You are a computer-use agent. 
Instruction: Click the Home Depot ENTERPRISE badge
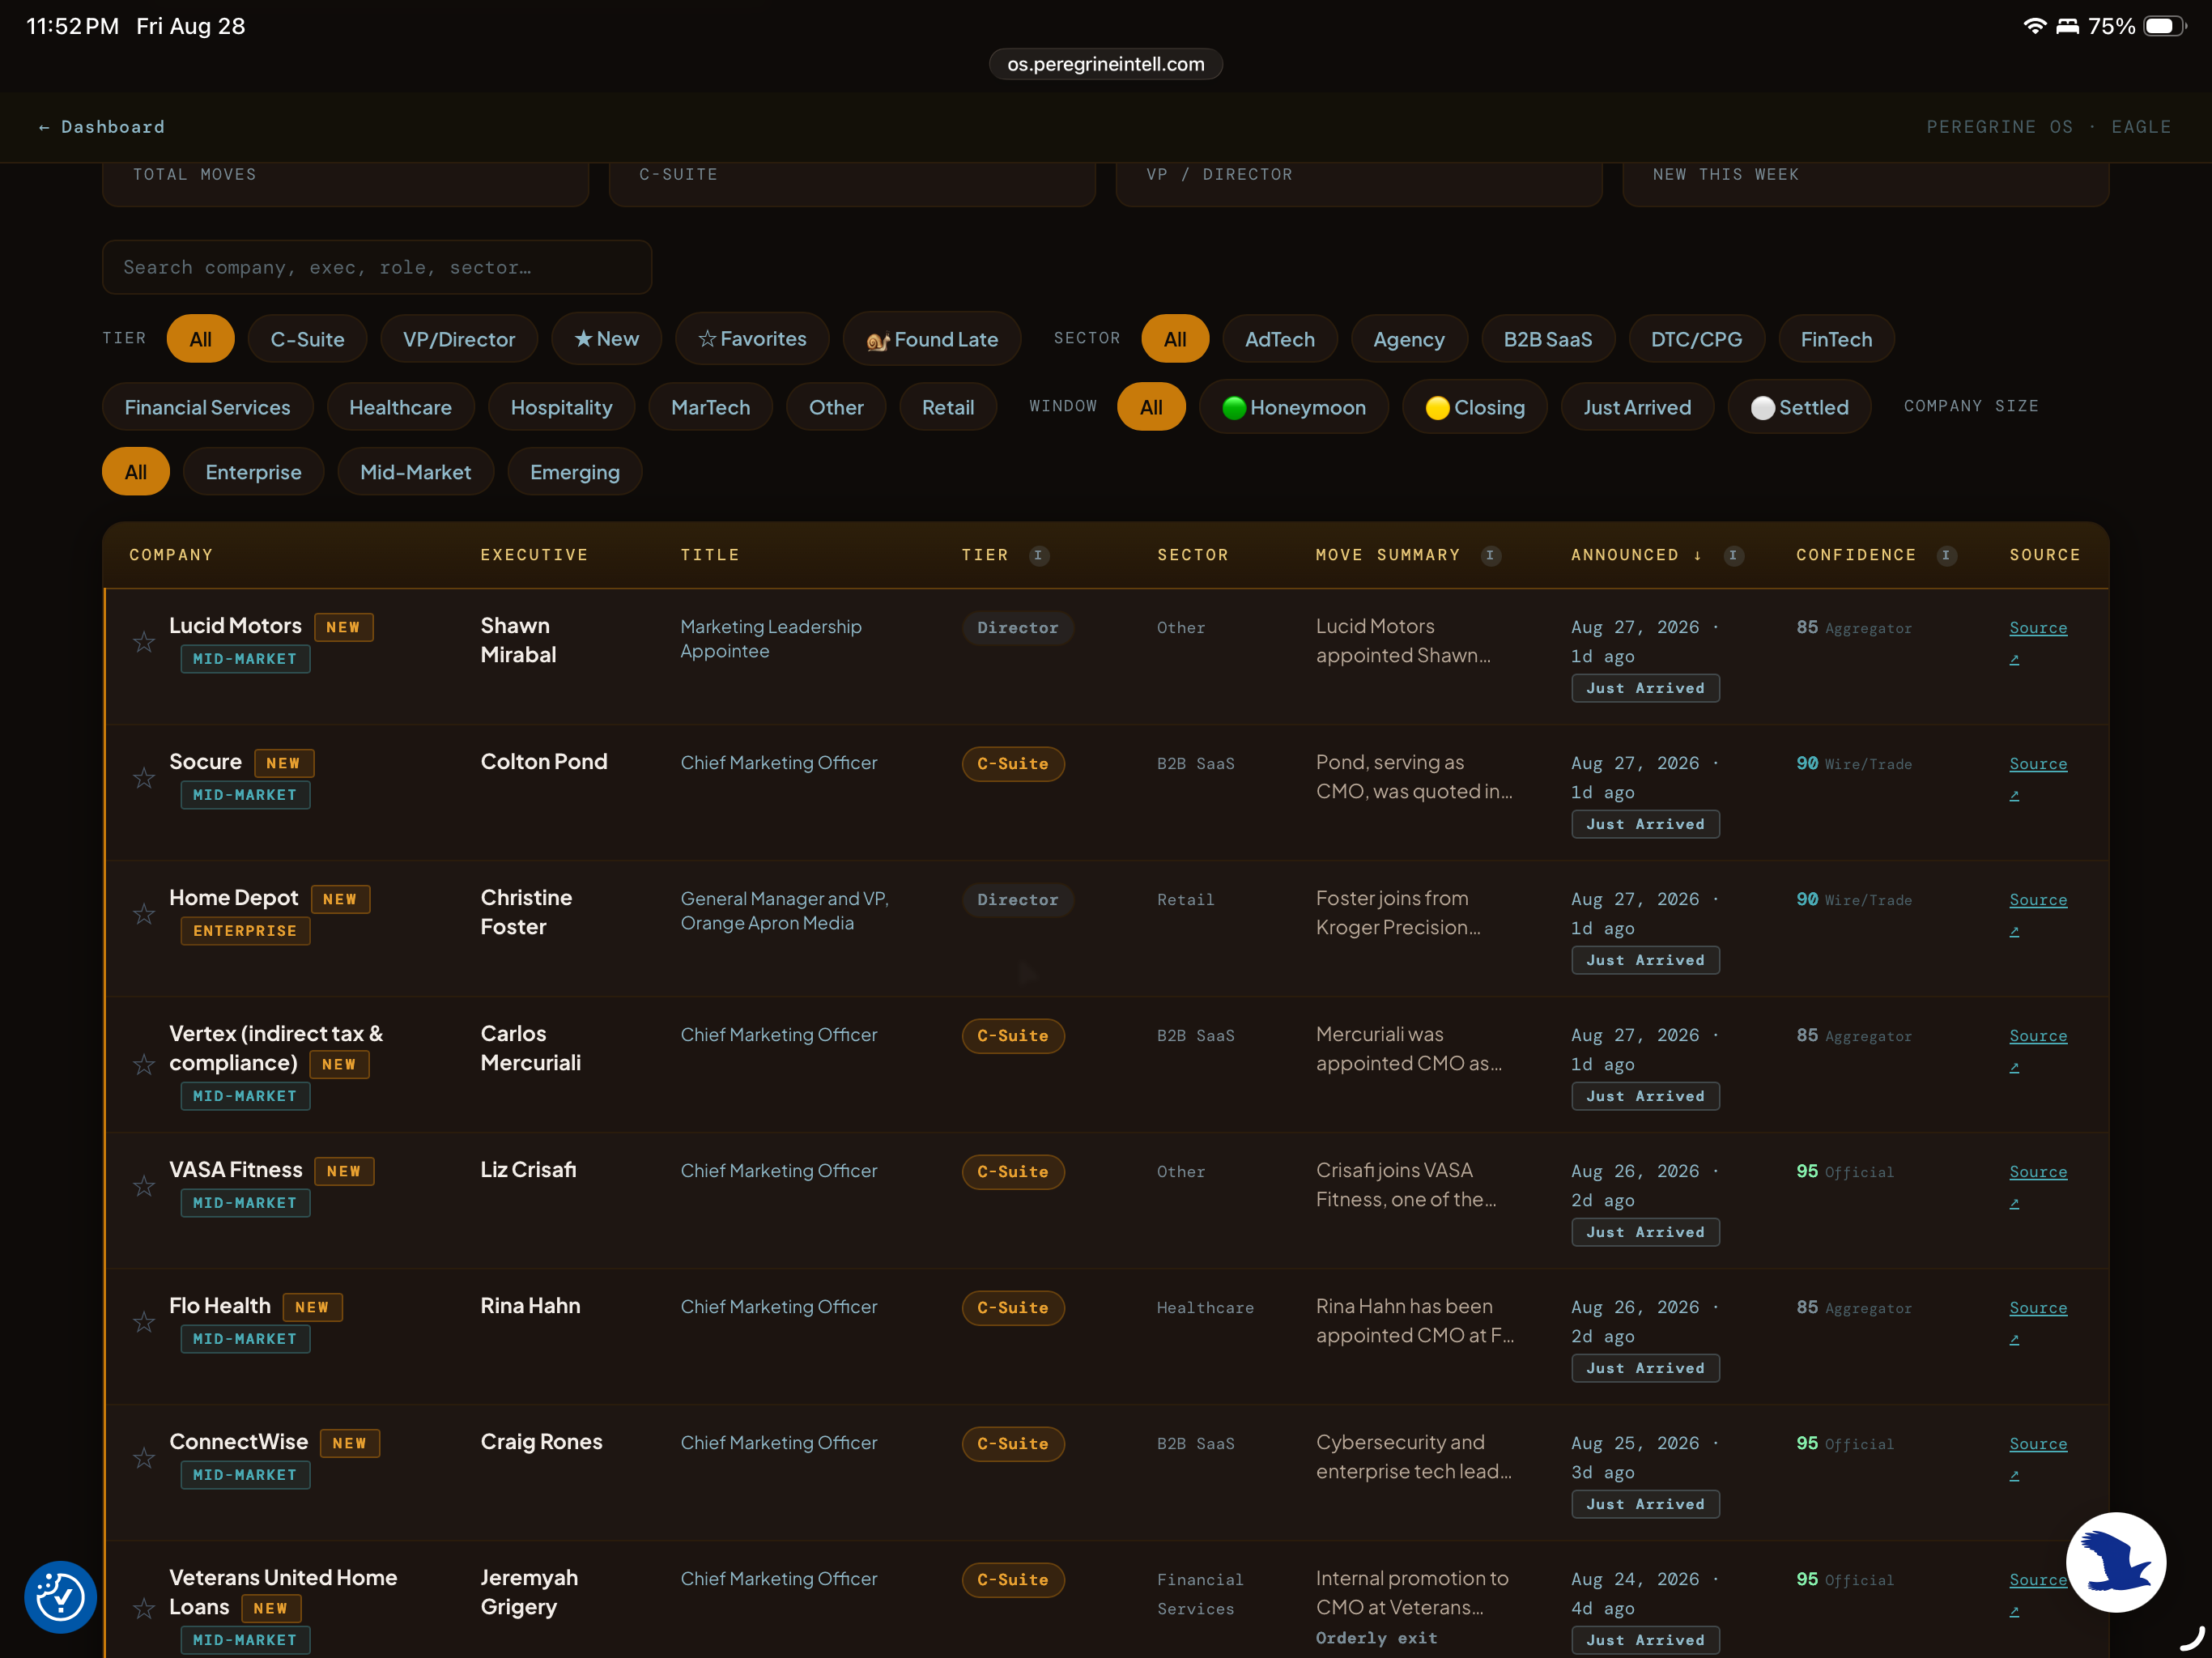click(245, 931)
